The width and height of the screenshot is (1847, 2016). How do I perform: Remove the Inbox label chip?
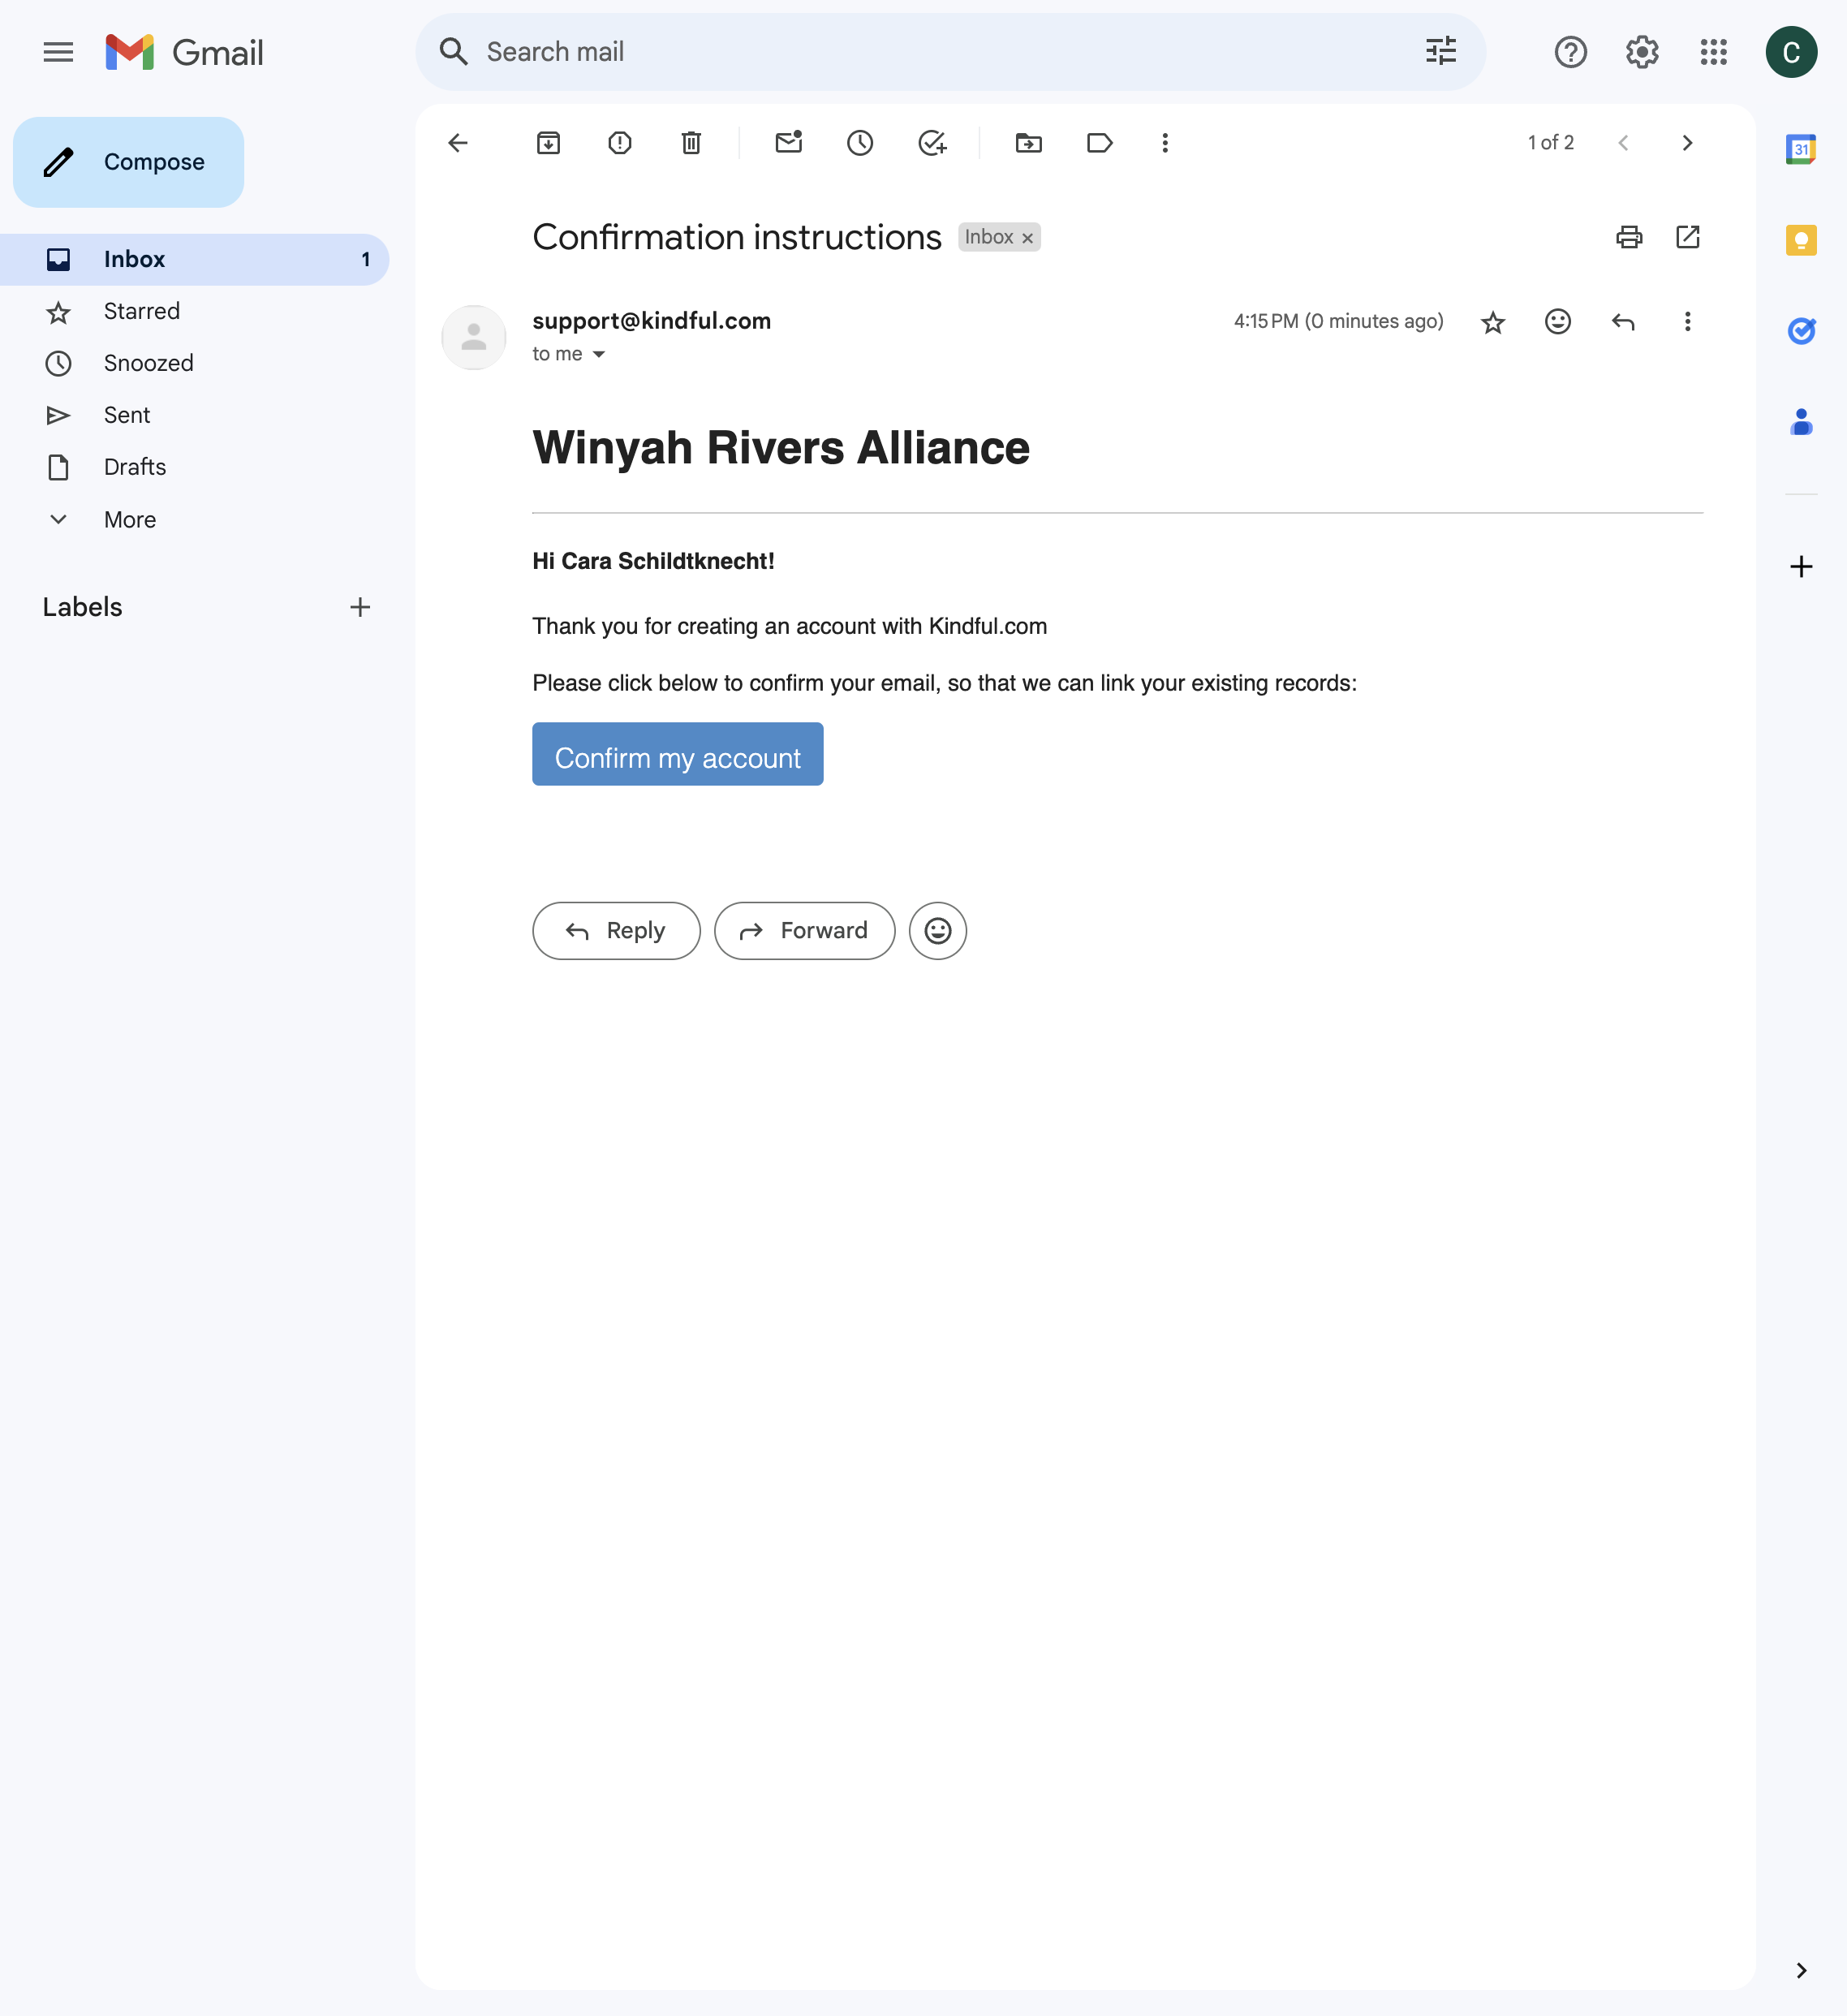[1027, 238]
